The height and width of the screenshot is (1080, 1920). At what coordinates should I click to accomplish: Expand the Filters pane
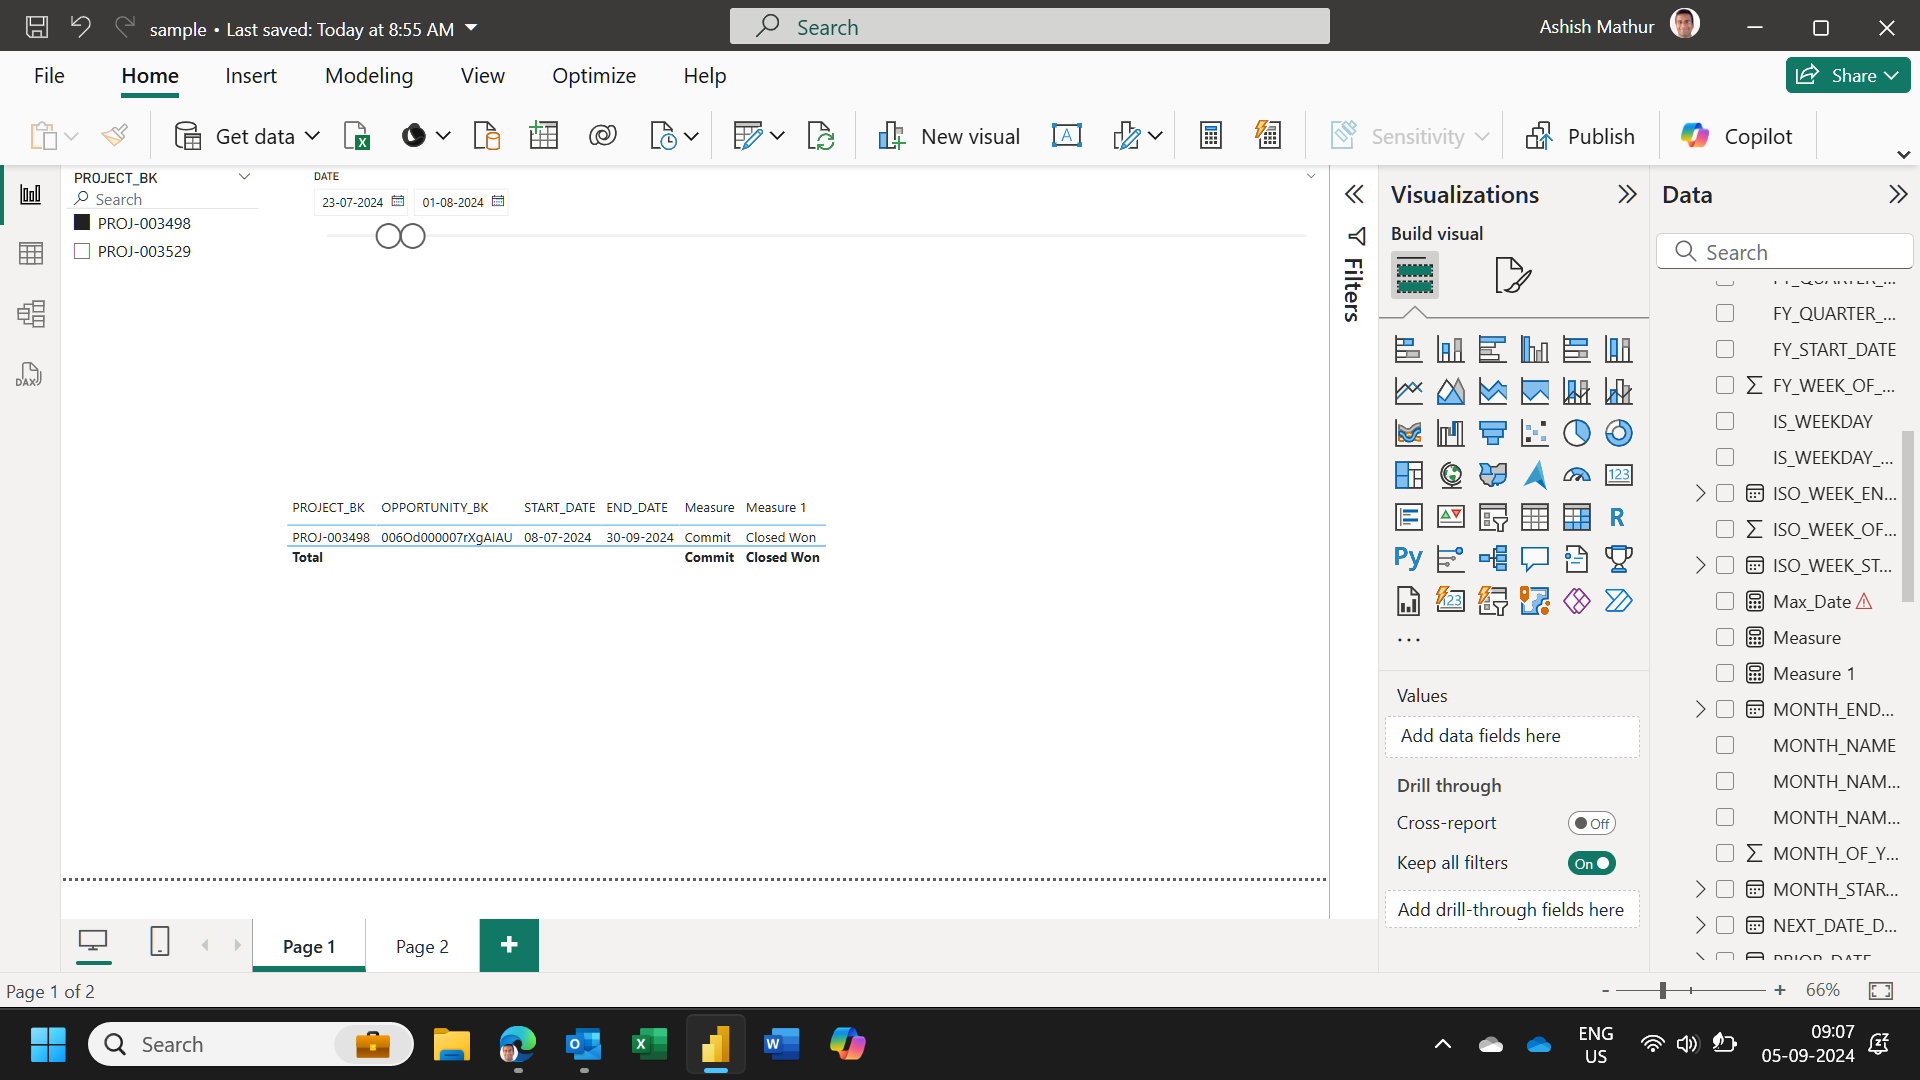[1354, 194]
